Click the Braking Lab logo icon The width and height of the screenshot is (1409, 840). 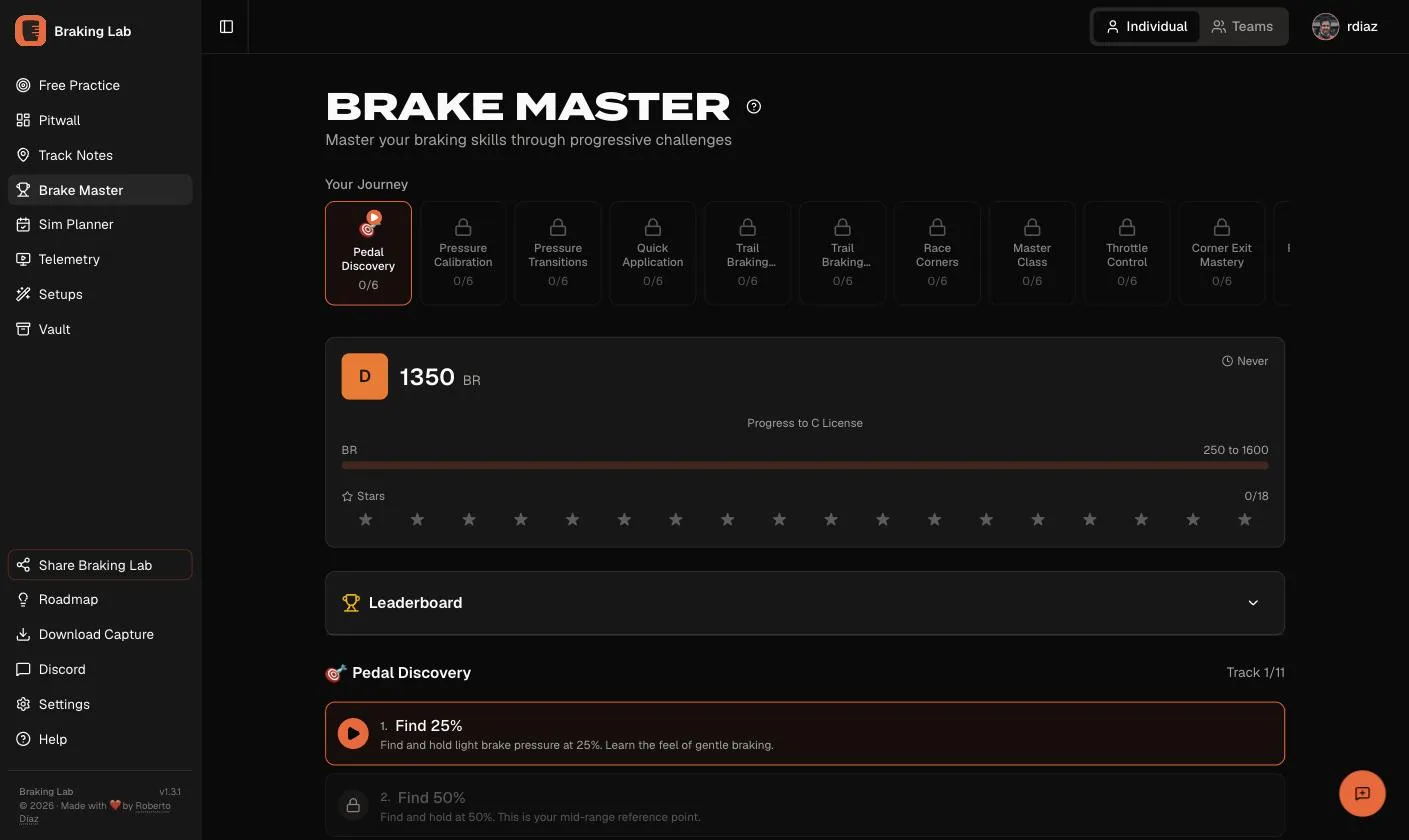30,31
